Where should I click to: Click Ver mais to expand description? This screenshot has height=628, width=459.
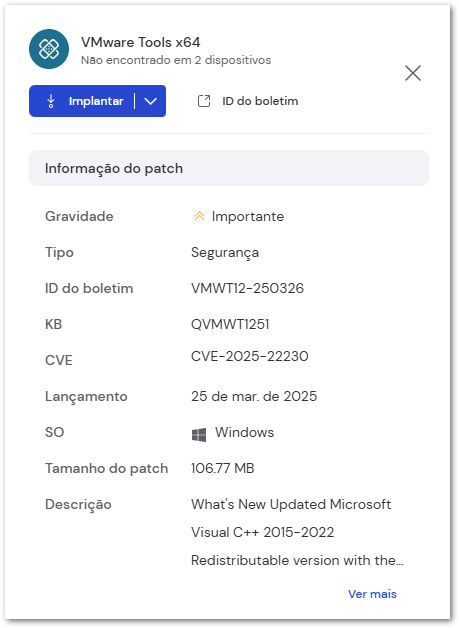(x=372, y=594)
